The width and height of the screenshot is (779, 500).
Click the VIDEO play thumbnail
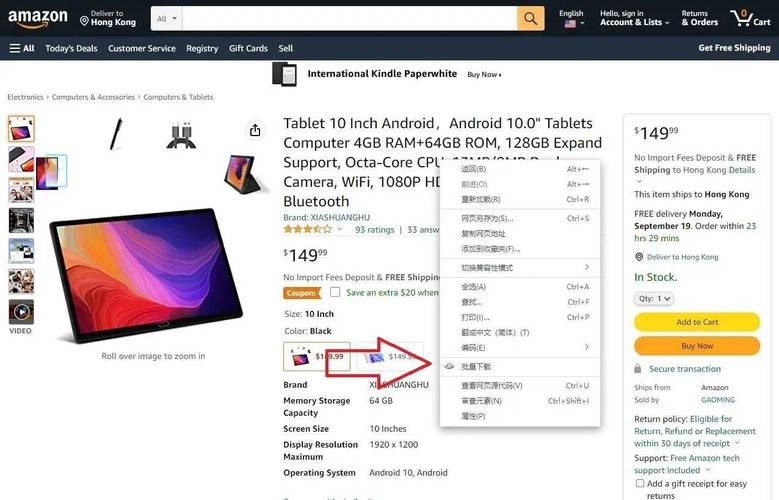point(21,312)
